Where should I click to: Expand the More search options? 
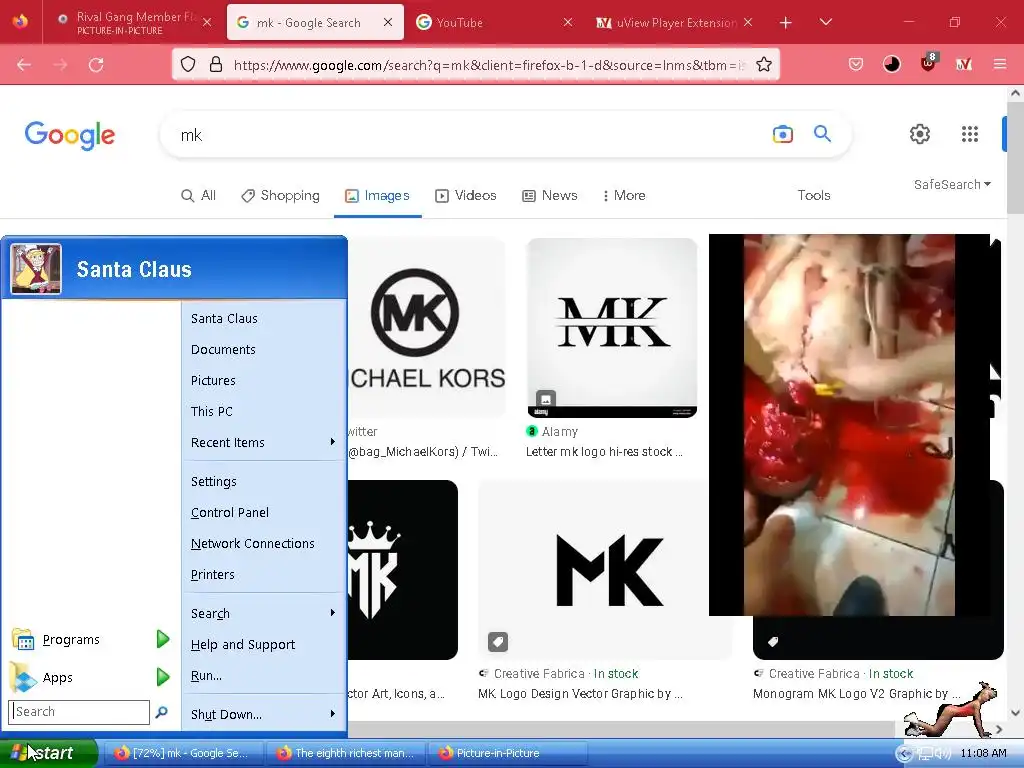point(624,195)
